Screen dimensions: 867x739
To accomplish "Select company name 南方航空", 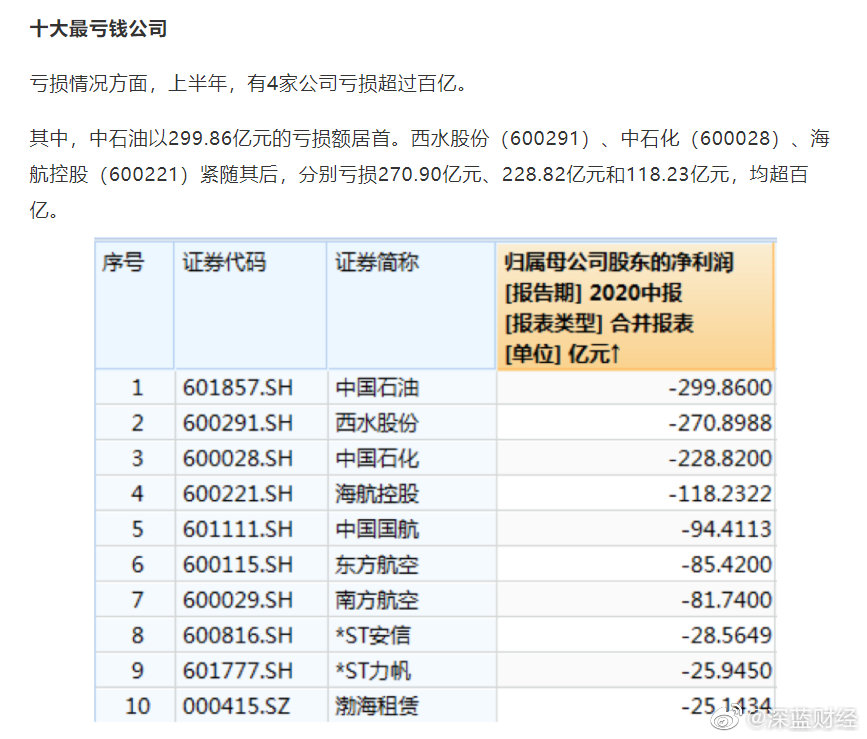I will [x=377, y=600].
